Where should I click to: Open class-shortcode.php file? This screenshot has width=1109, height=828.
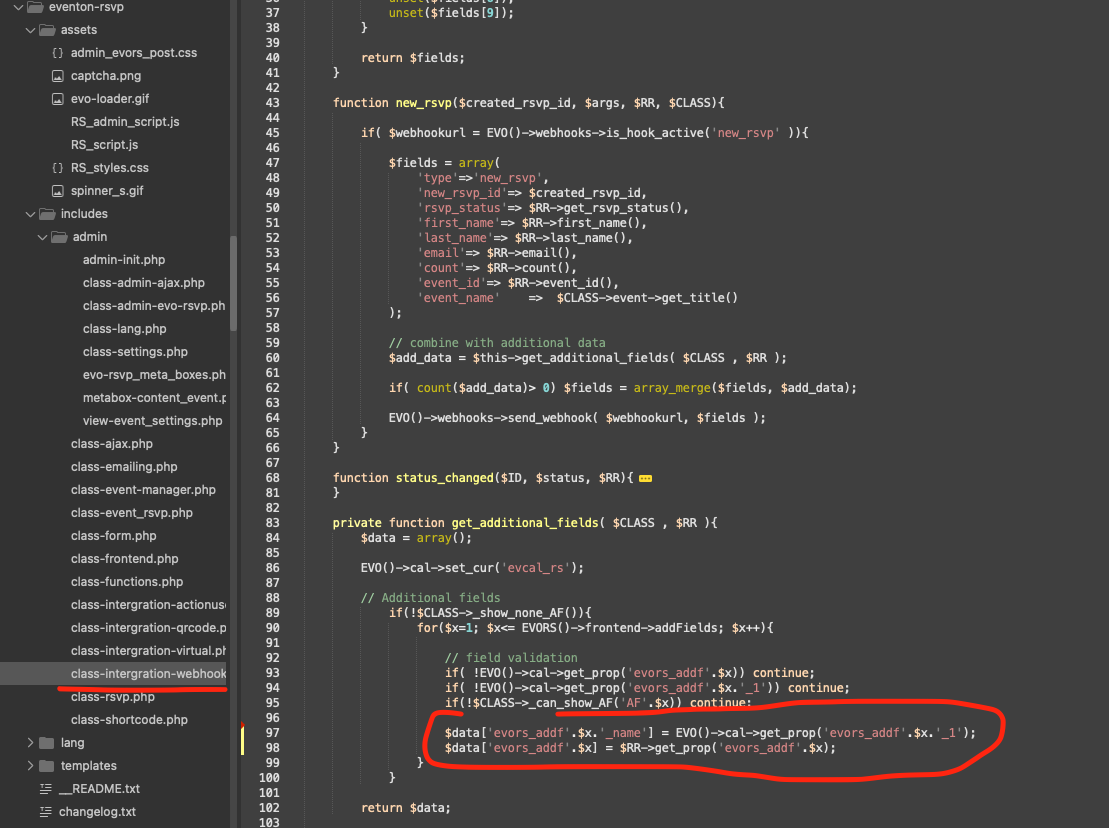[129, 720]
